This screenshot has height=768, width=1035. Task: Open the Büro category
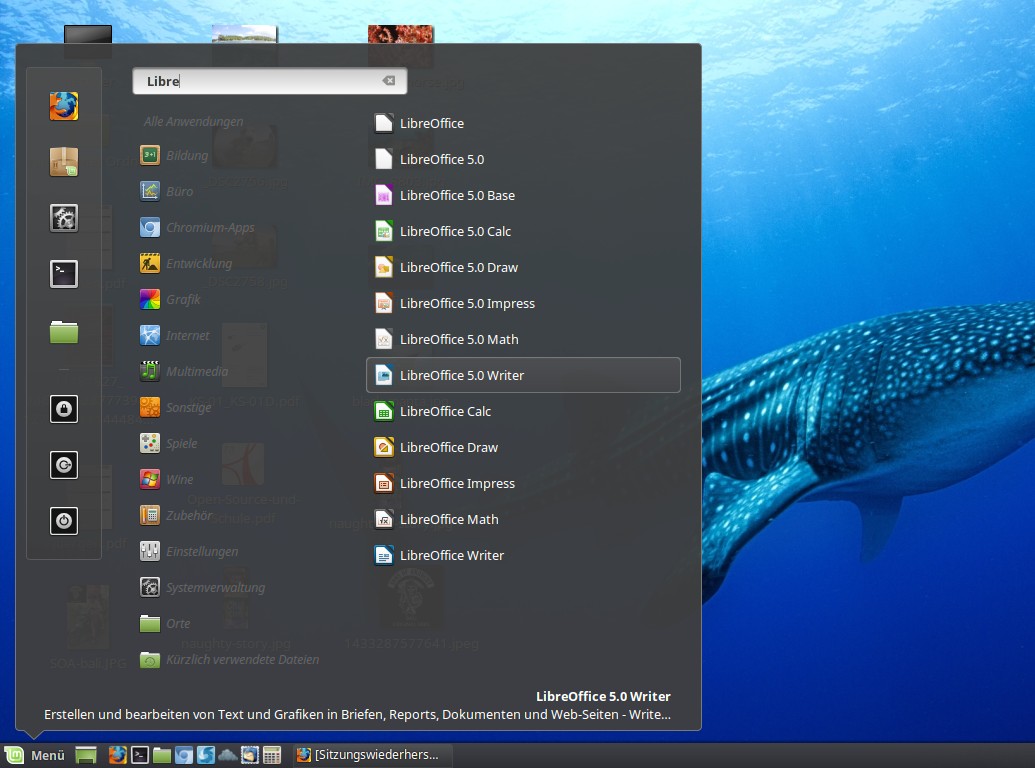tap(167, 191)
